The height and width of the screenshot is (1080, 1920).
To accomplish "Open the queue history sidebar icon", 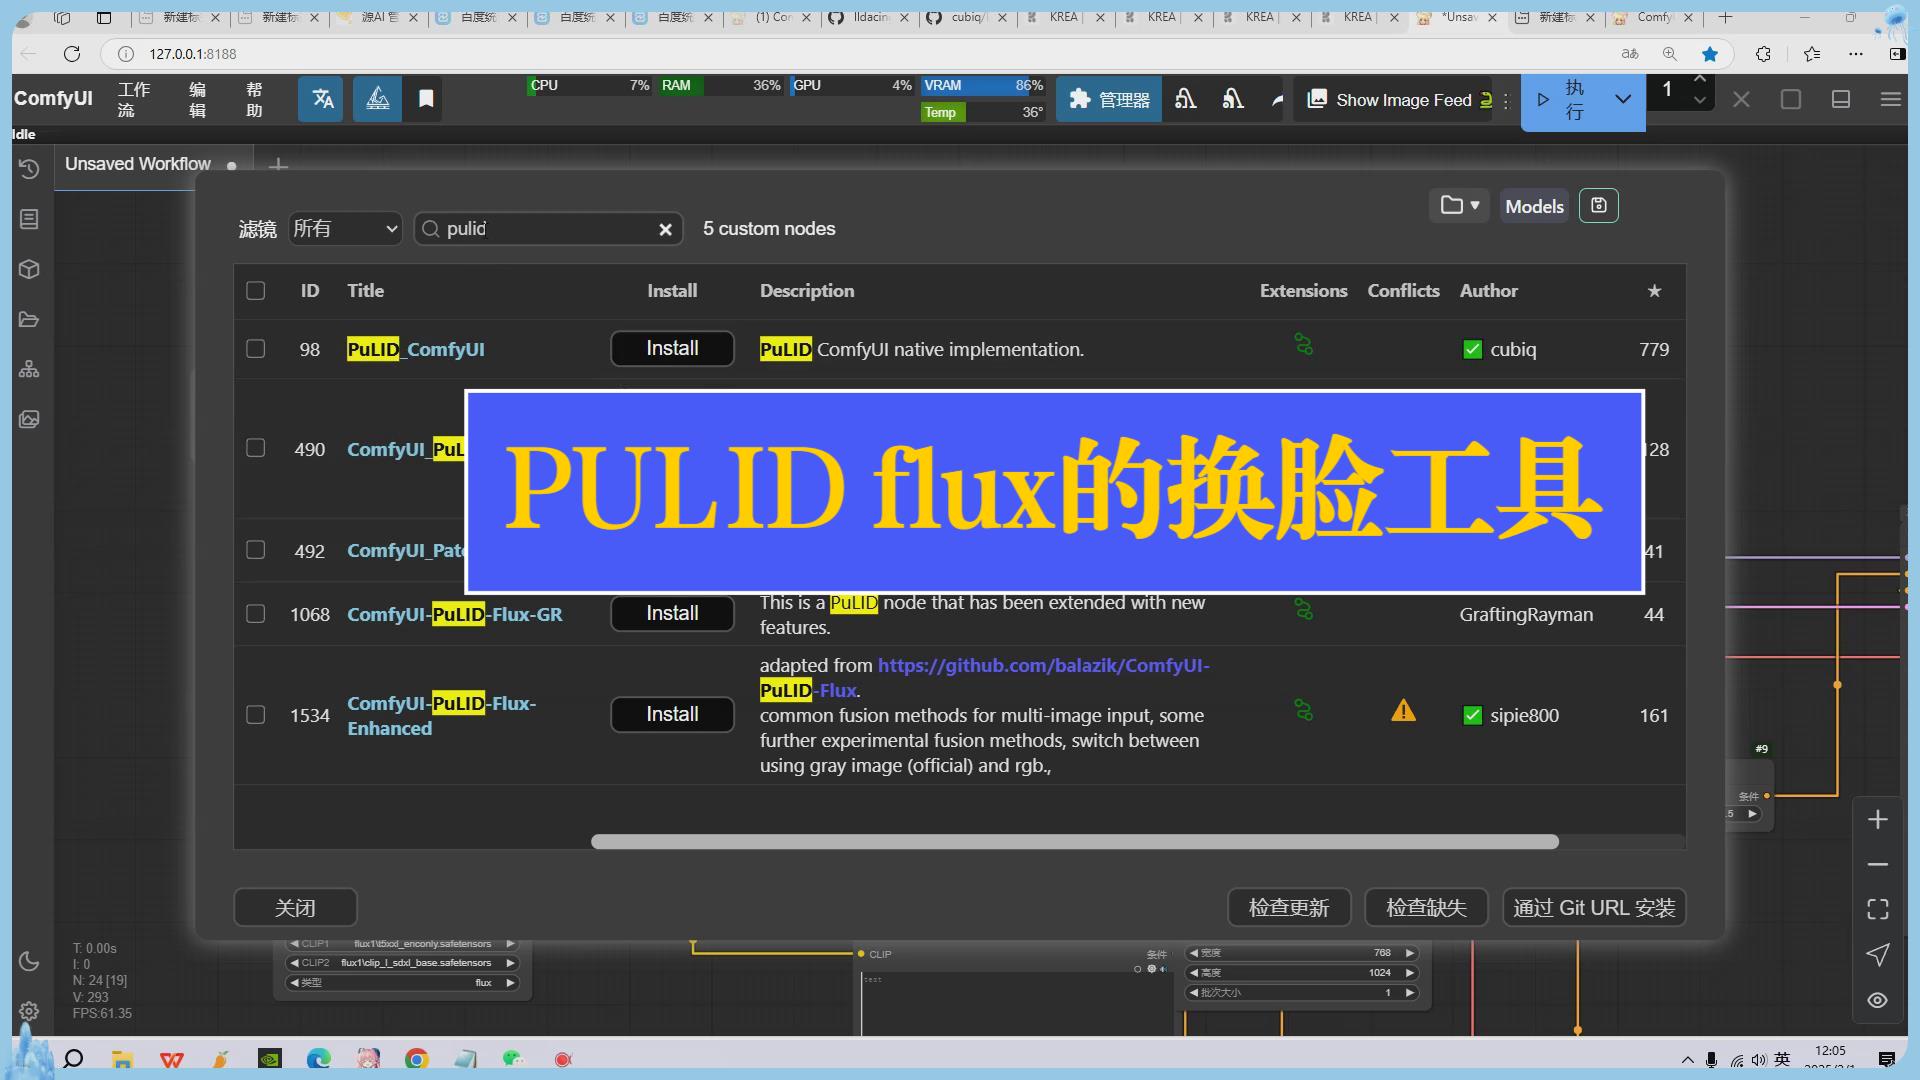I will click(x=29, y=169).
